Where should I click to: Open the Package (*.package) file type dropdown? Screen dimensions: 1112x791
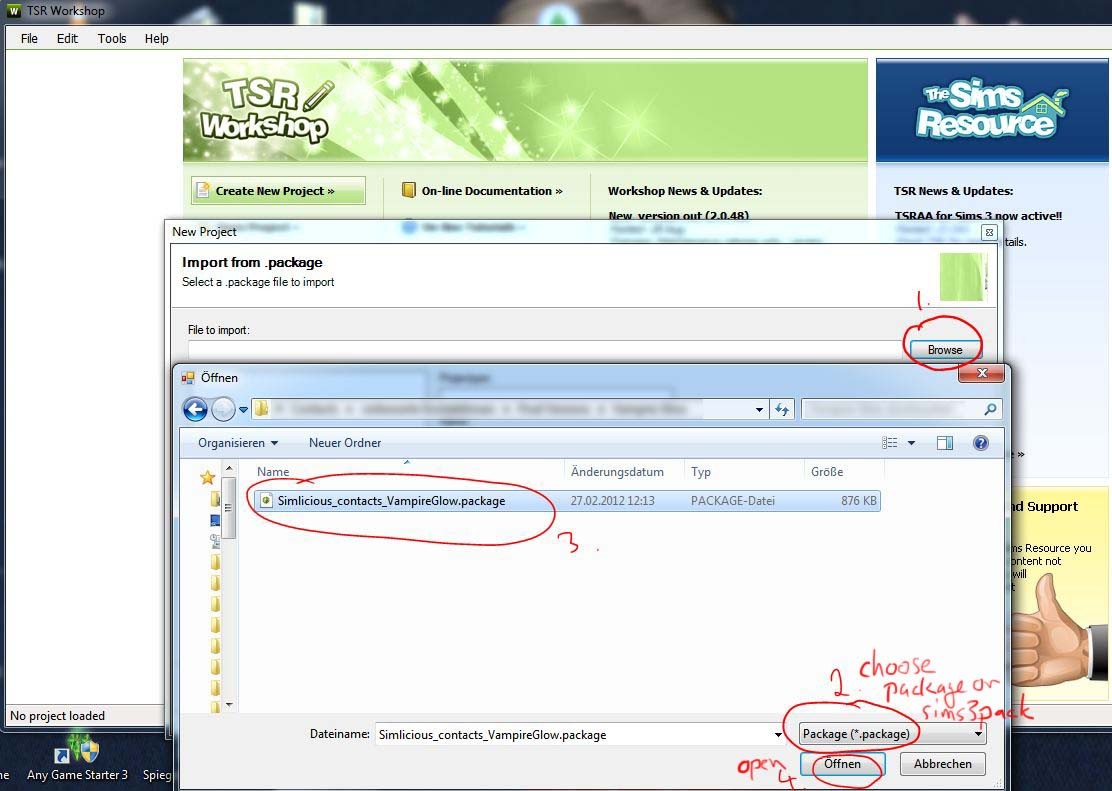892,734
